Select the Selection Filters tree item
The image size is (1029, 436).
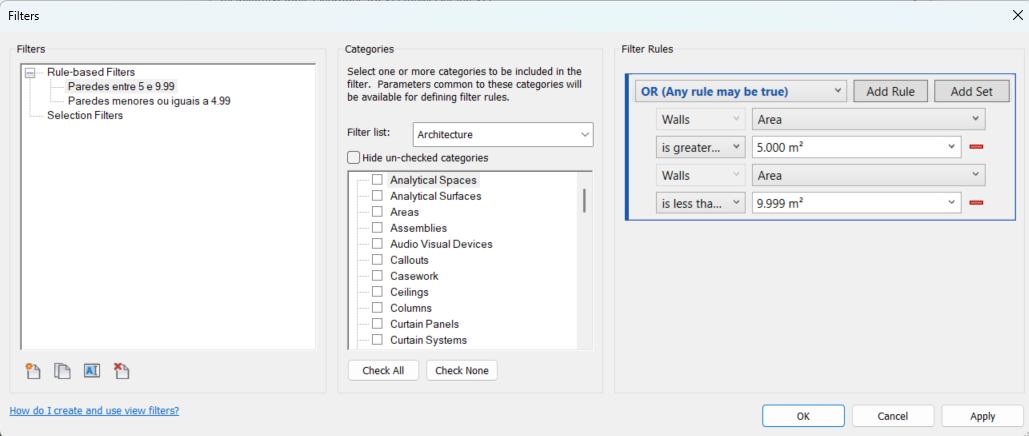coord(85,115)
